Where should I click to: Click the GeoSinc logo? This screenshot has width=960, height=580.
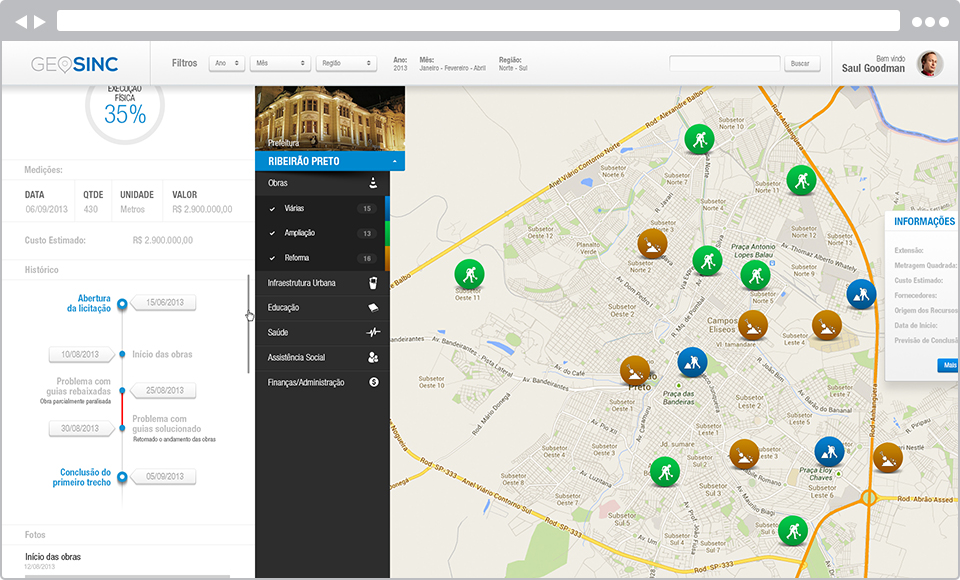[x=74, y=64]
